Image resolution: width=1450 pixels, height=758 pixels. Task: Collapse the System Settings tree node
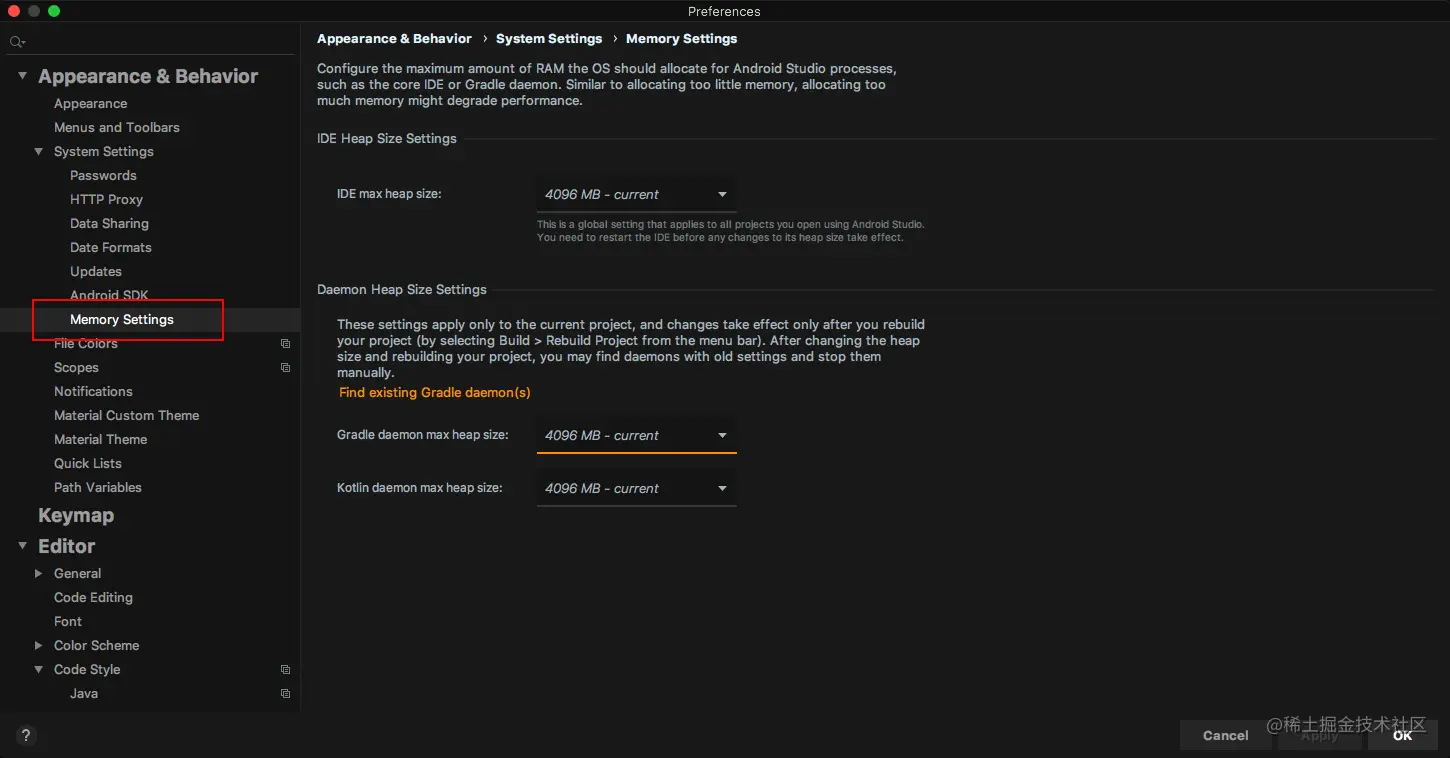click(x=39, y=152)
